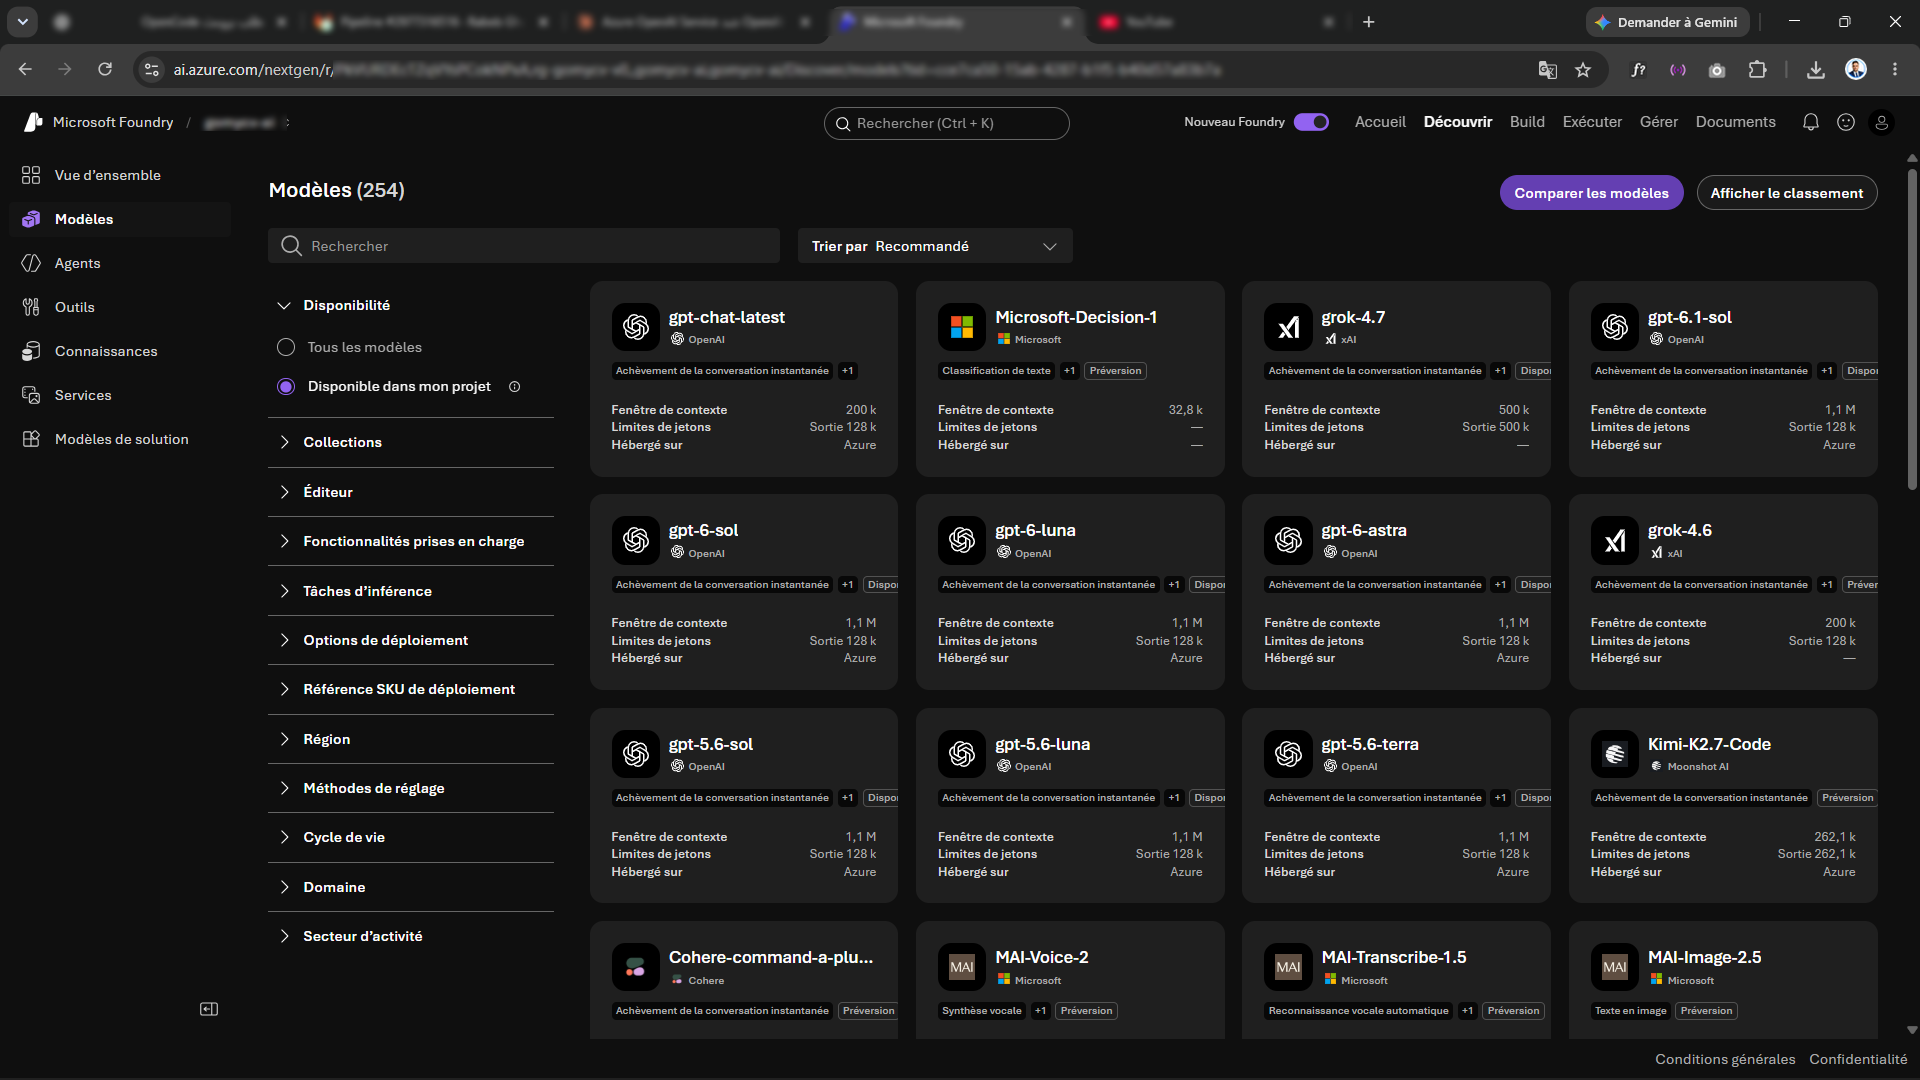Image resolution: width=1920 pixels, height=1080 pixels.
Task: Open the Exécuter tab
Action: [x=1592, y=122]
